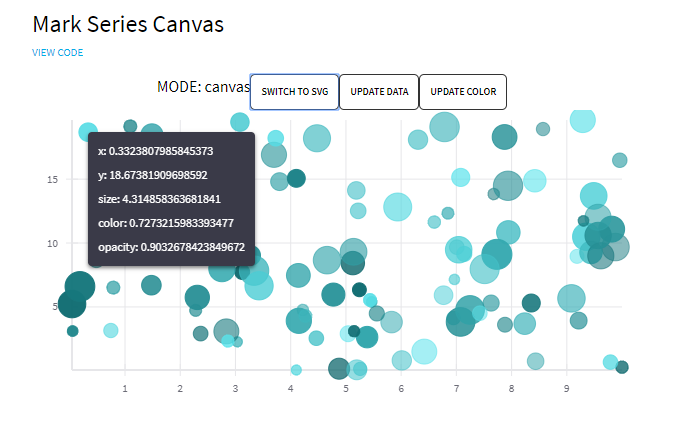Click the UPDATE DATA button

(378, 92)
